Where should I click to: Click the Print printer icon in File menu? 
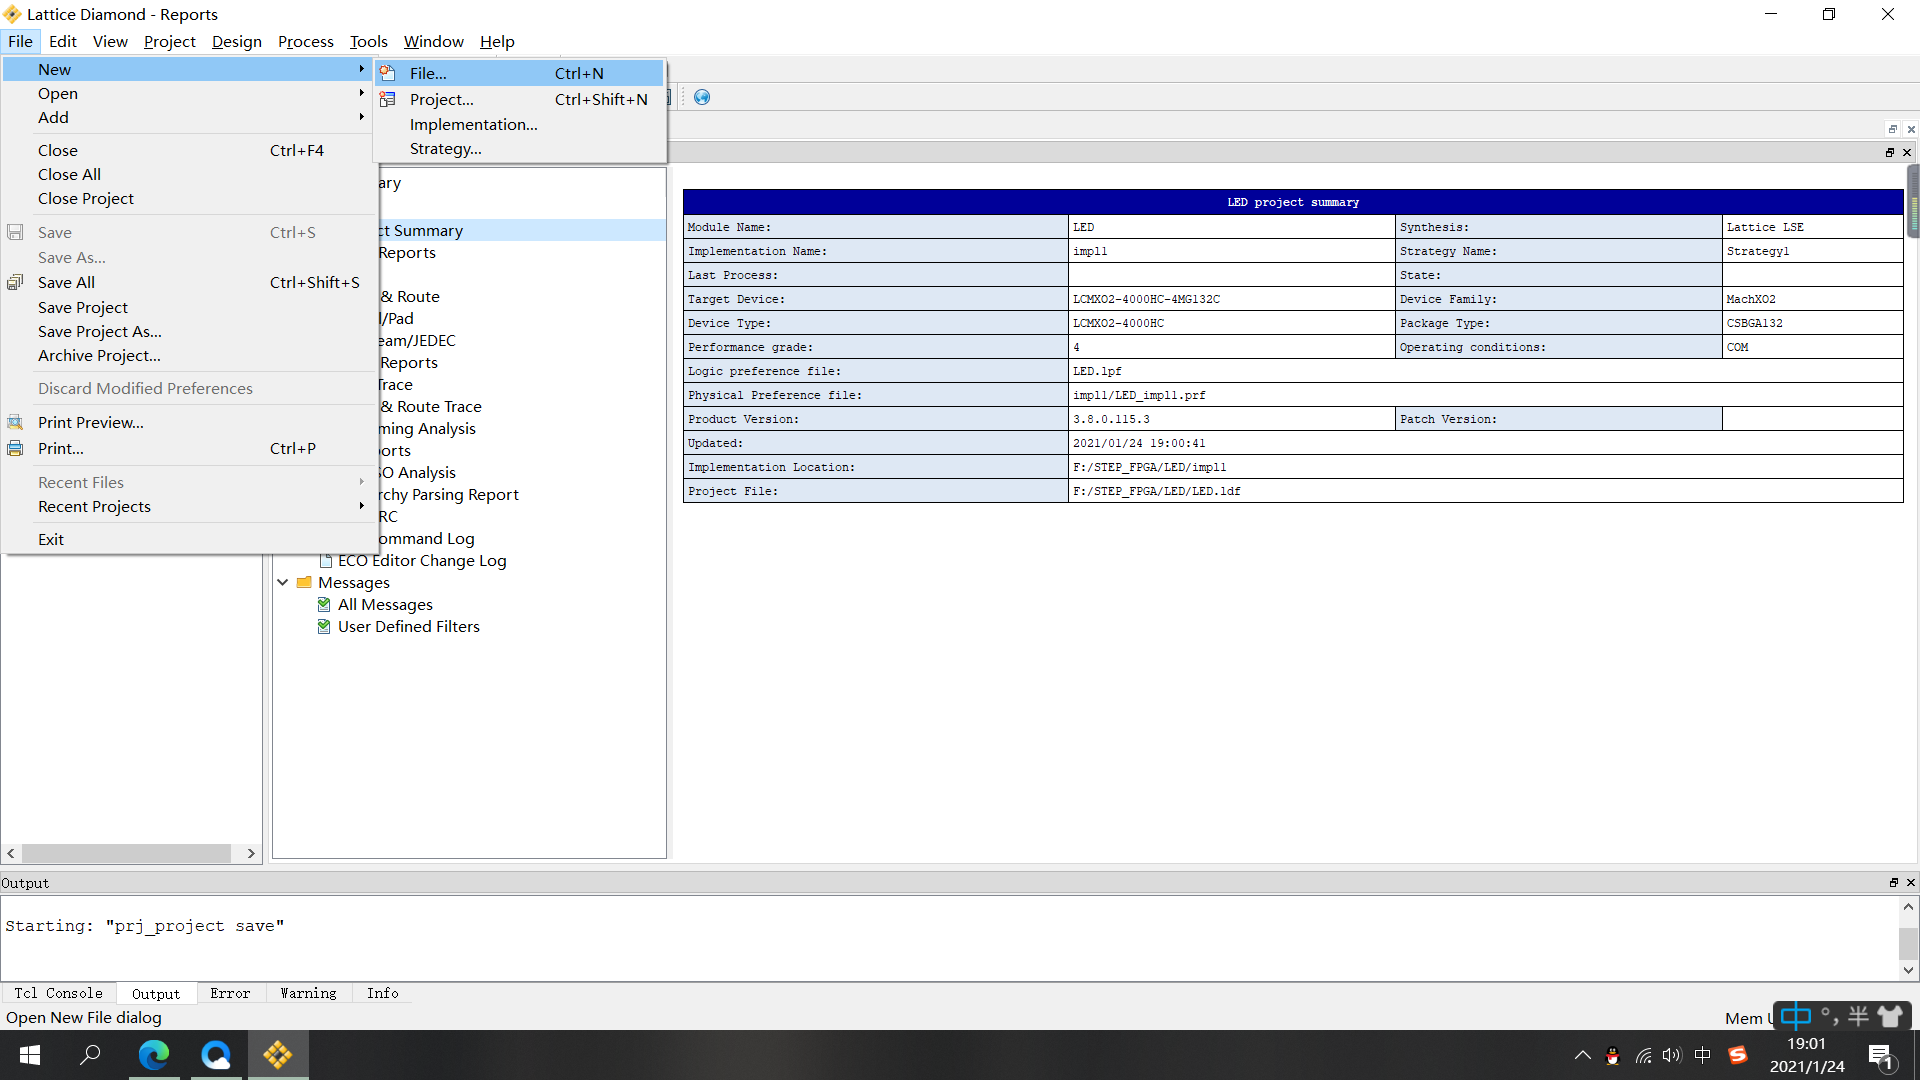coord(15,448)
